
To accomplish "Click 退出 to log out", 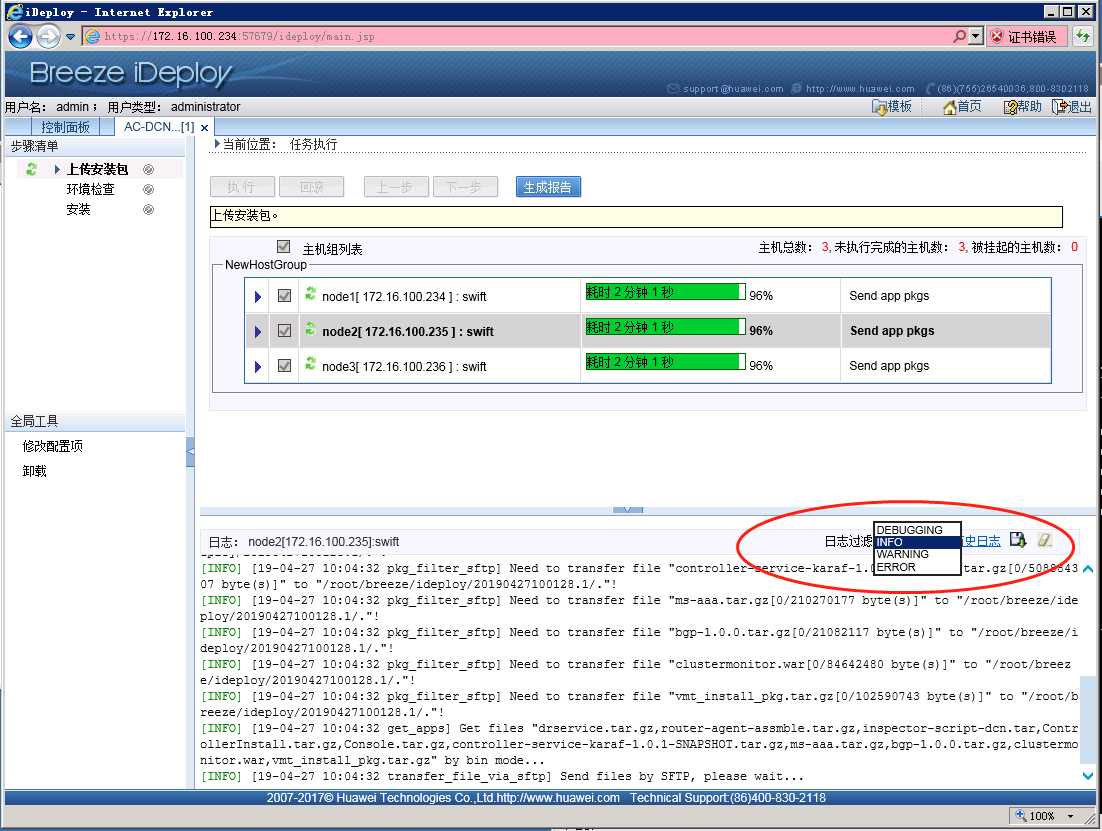I will point(1072,106).
